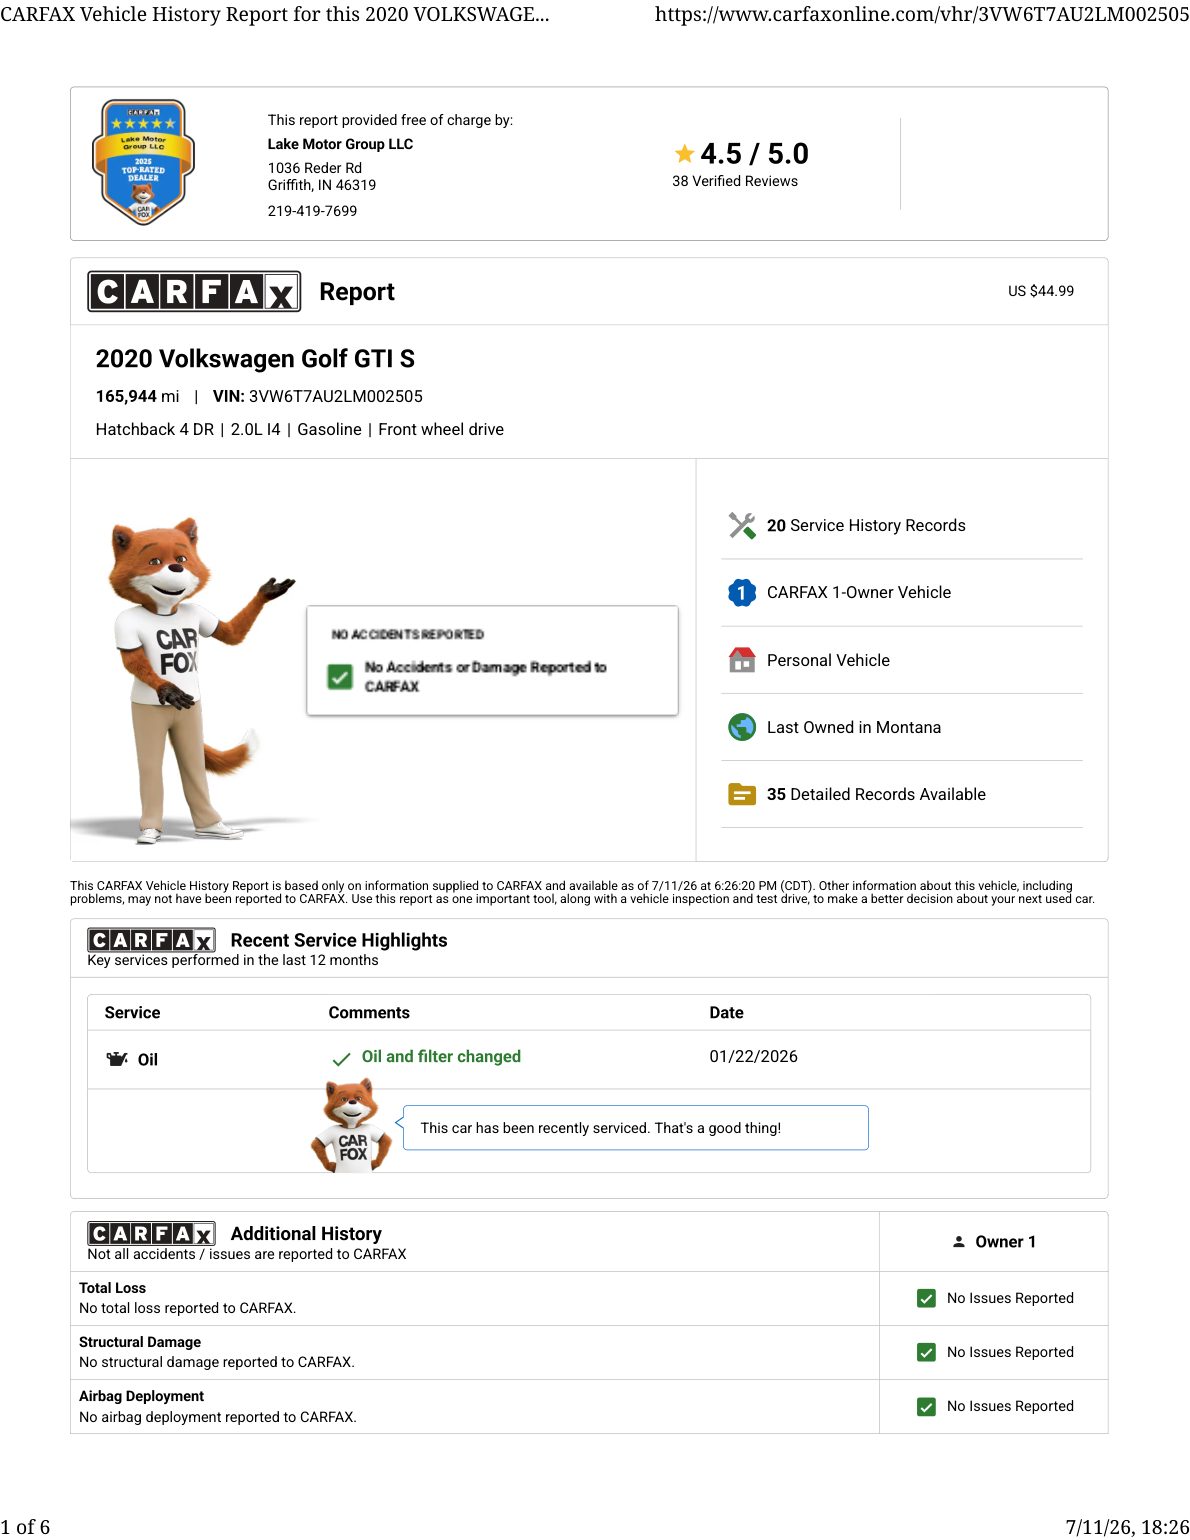This screenshot has width=1190, height=1540.
Task: Click the Structural Damage green checkbox
Action: pyautogui.click(x=926, y=1352)
